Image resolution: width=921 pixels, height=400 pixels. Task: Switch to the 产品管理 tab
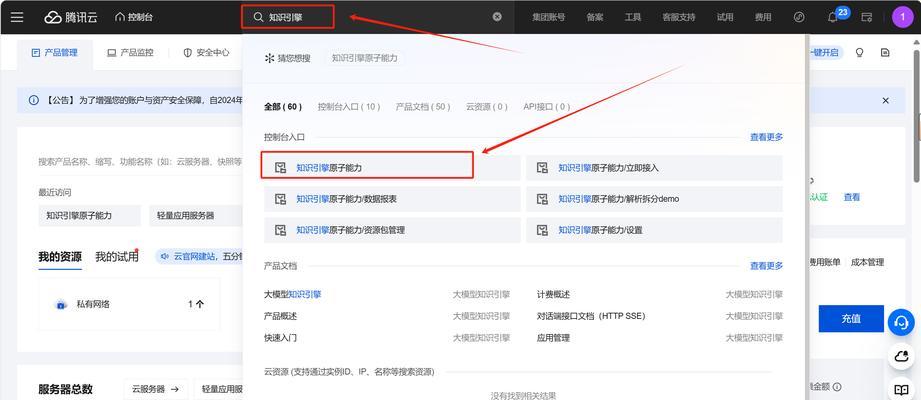pos(55,52)
